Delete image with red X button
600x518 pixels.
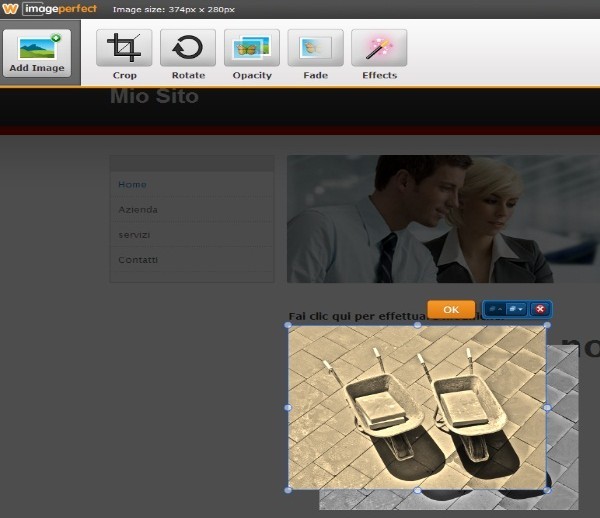tap(540, 310)
